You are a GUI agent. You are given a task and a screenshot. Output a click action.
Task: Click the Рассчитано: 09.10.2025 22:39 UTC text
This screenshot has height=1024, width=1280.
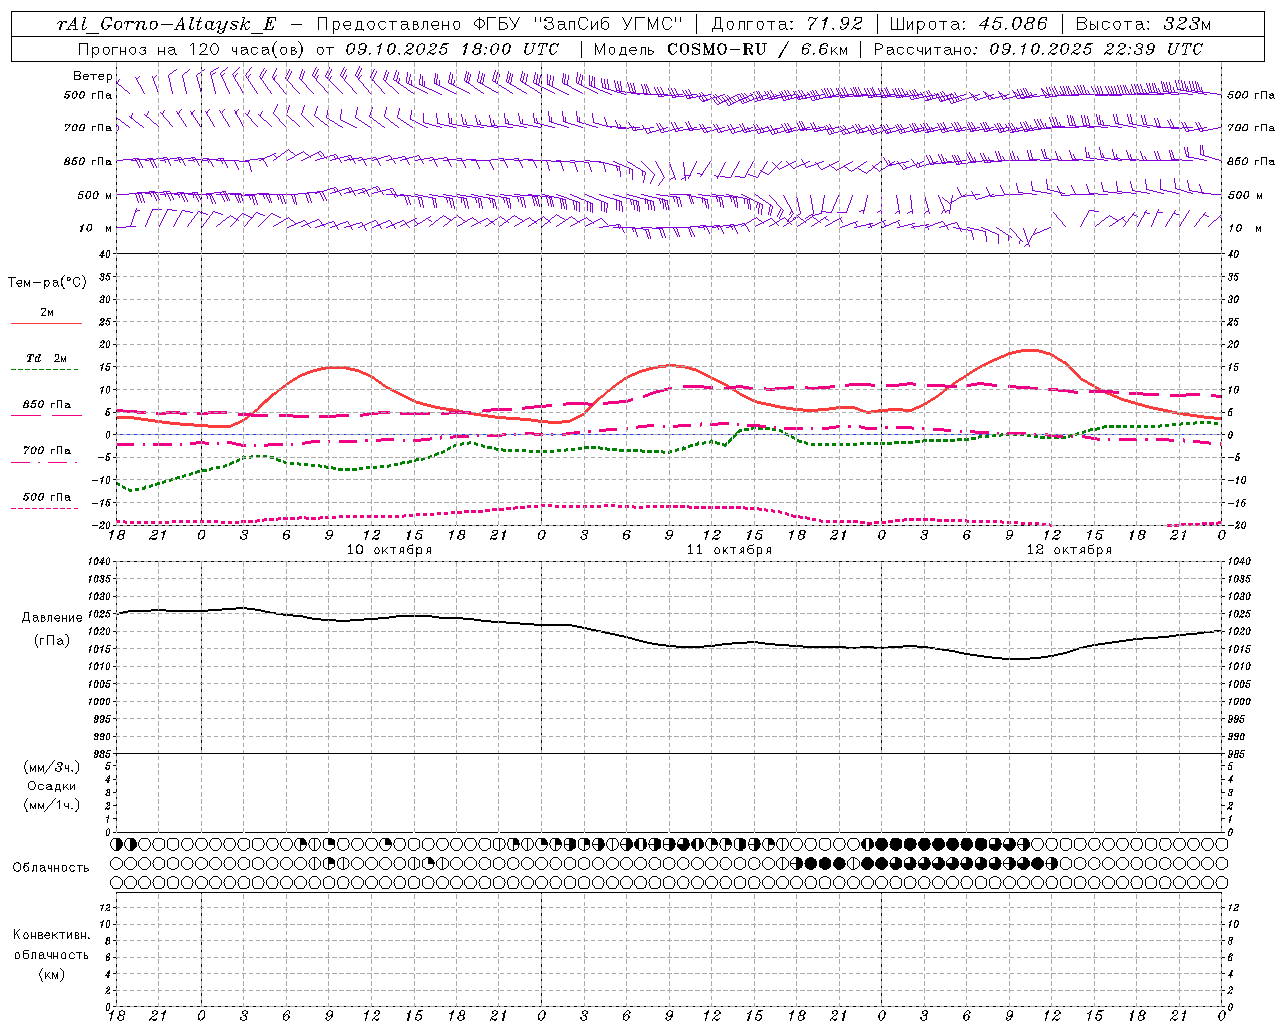tap(1039, 49)
